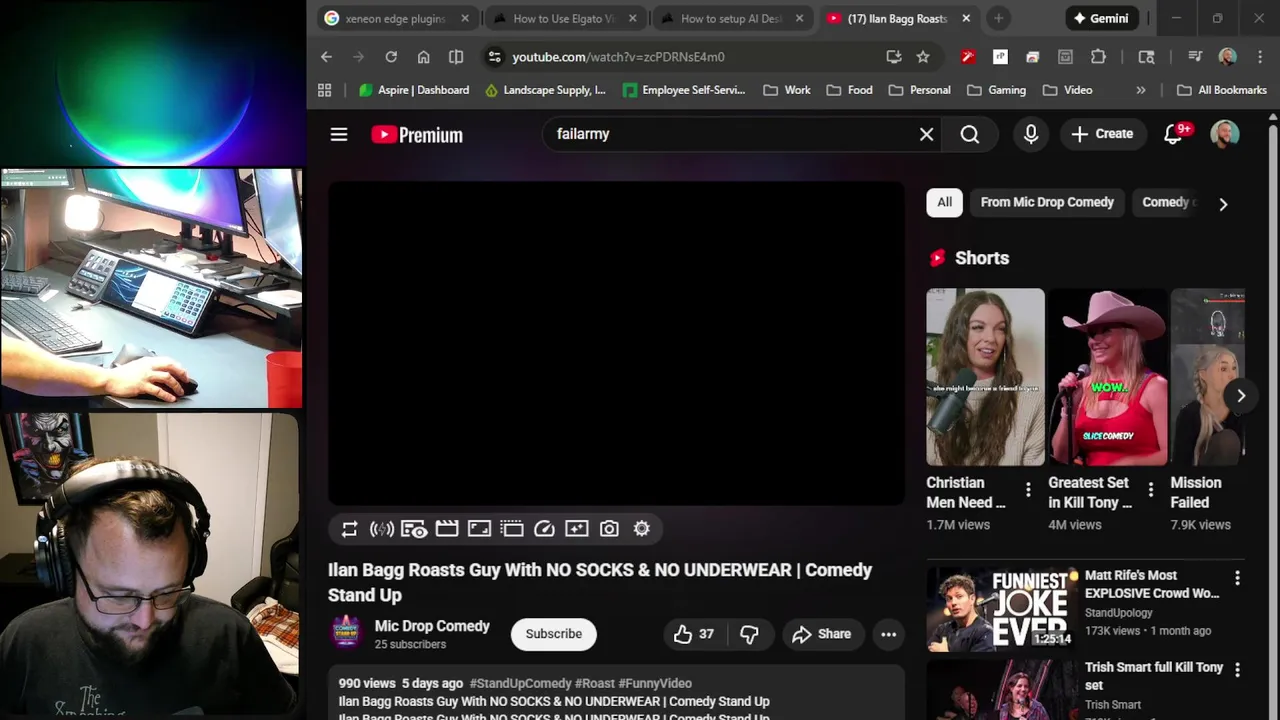Click the pop-up player window icon

click(x=512, y=529)
